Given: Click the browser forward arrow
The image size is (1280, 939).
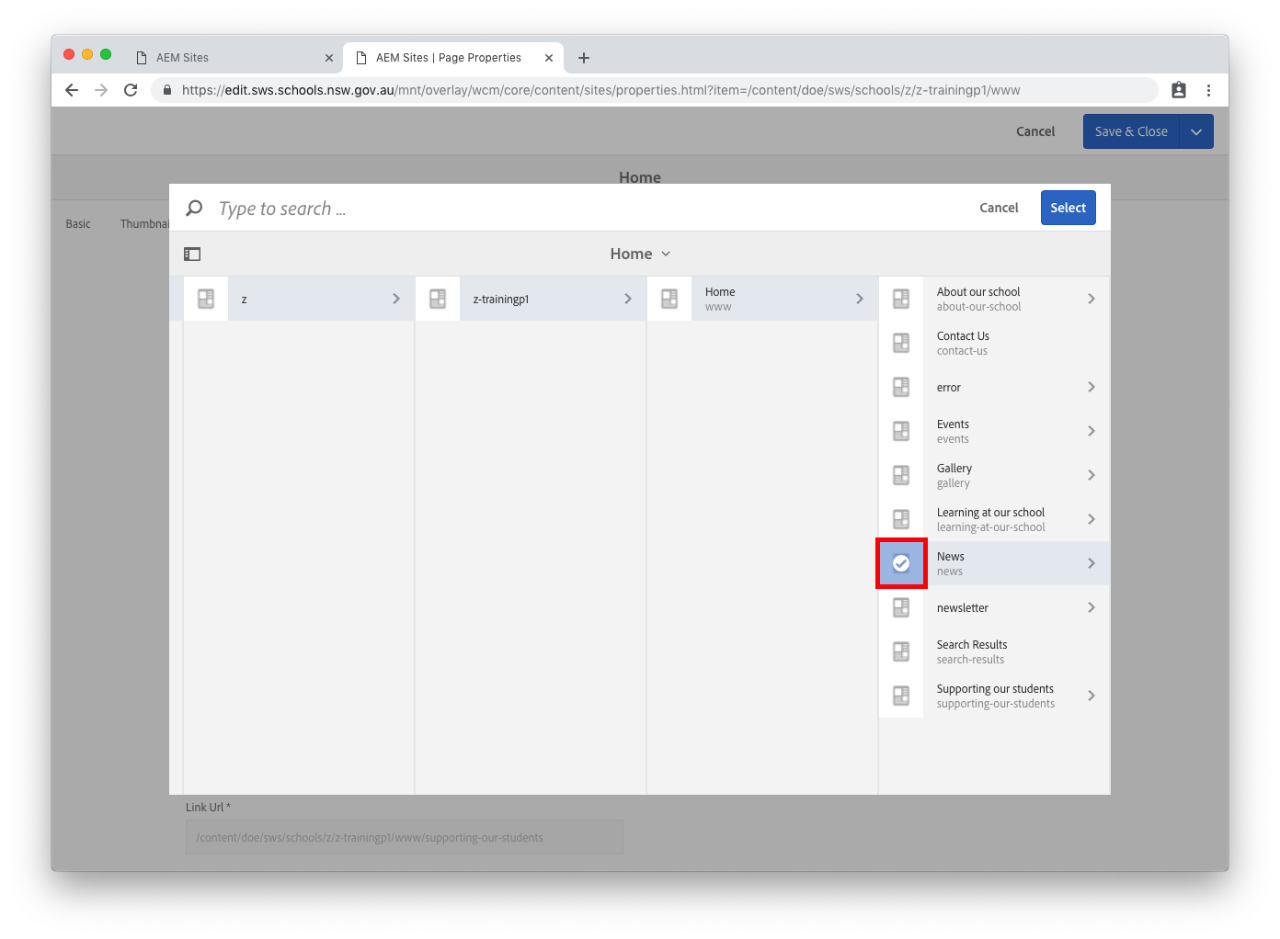Looking at the screenshot, I should 101,90.
